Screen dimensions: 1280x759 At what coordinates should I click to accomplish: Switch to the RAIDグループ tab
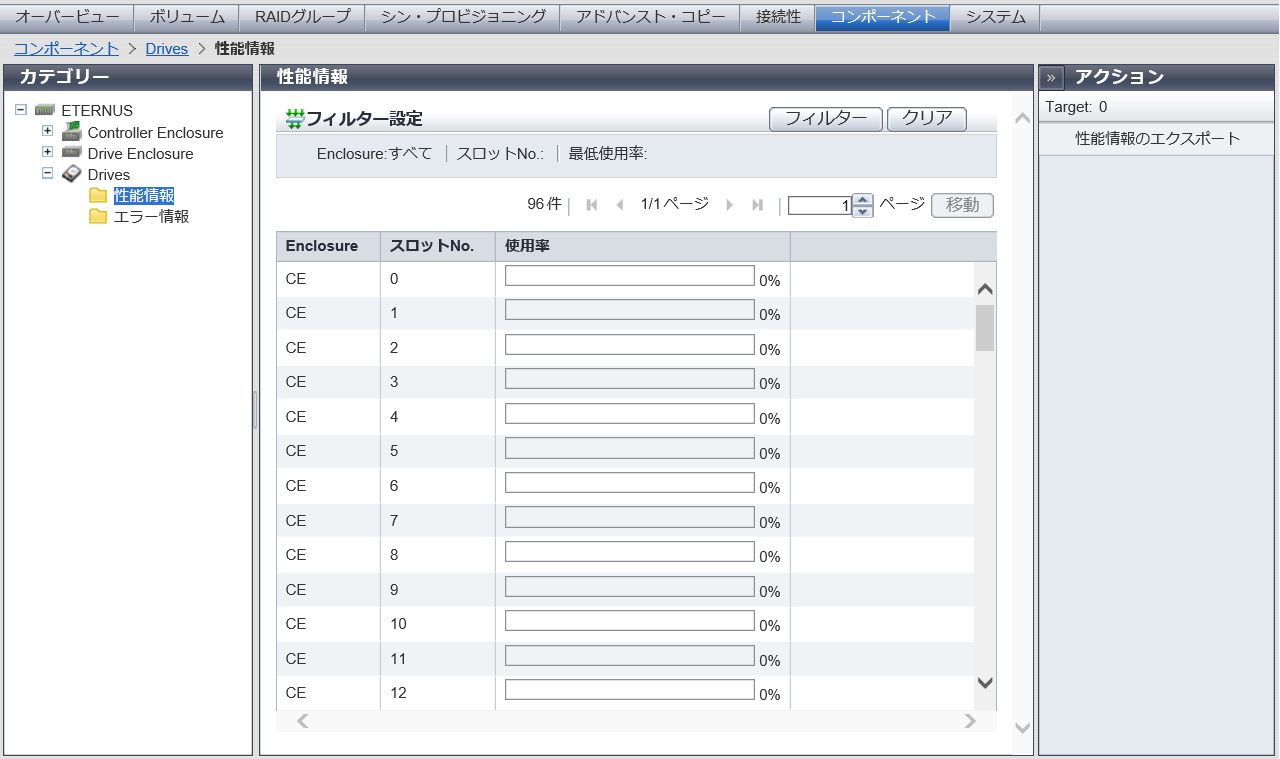coord(303,17)
